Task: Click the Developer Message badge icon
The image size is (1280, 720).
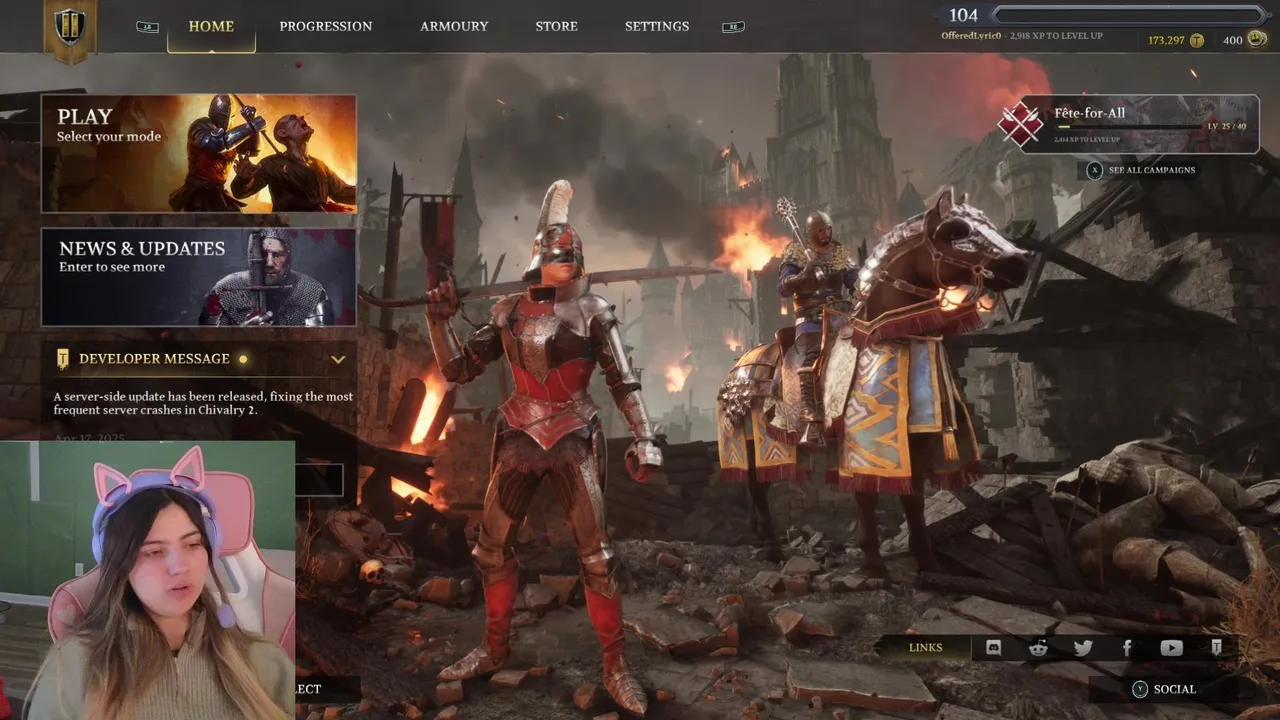Action: click(63, 359)
